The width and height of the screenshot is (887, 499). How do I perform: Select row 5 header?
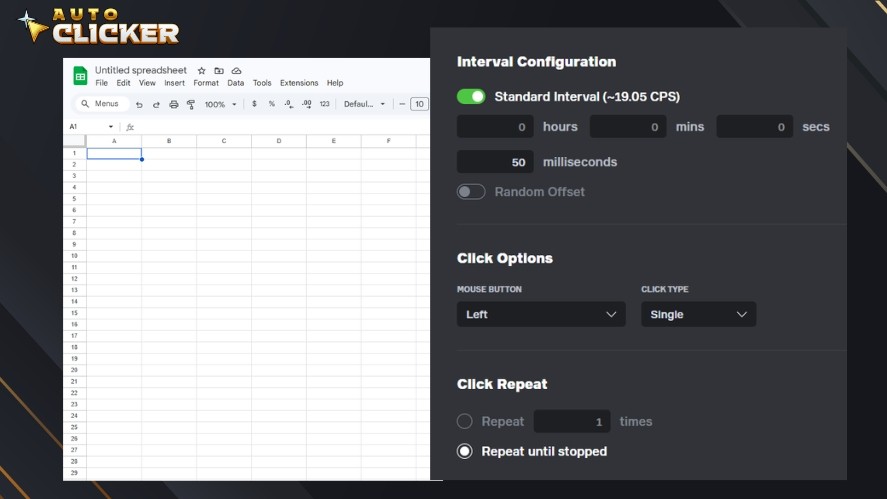point(74,199)
